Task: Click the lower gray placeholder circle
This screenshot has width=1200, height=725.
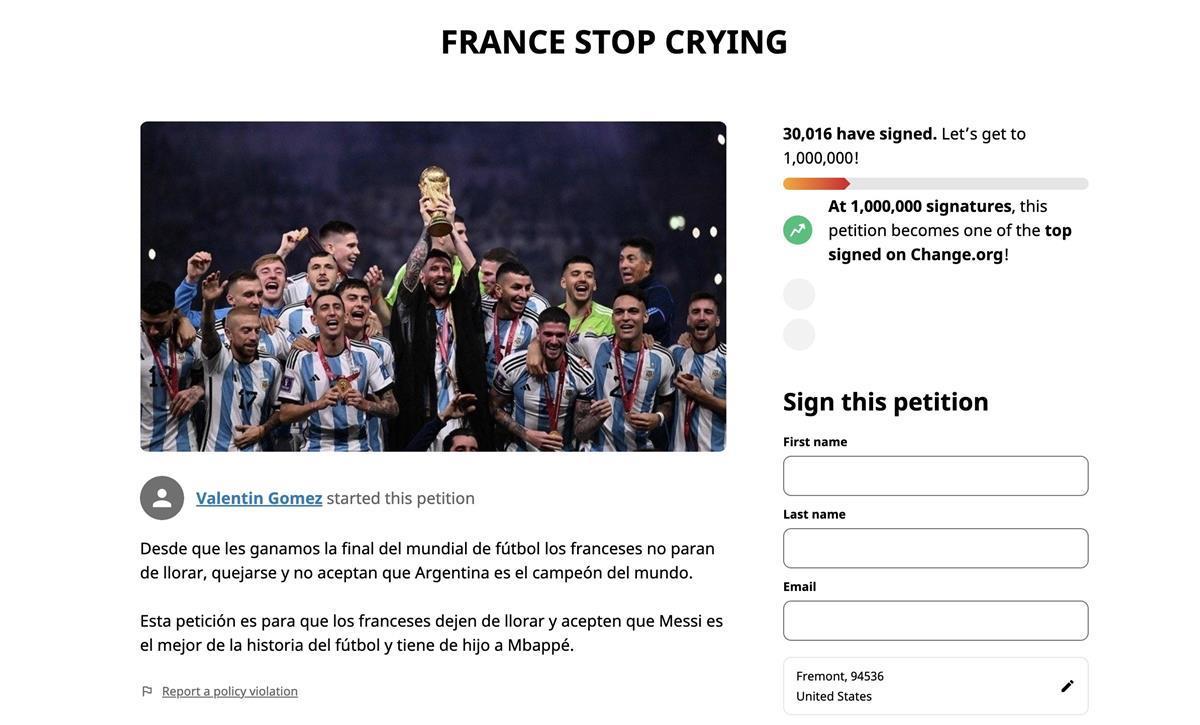Action: [x=799, y=334]
